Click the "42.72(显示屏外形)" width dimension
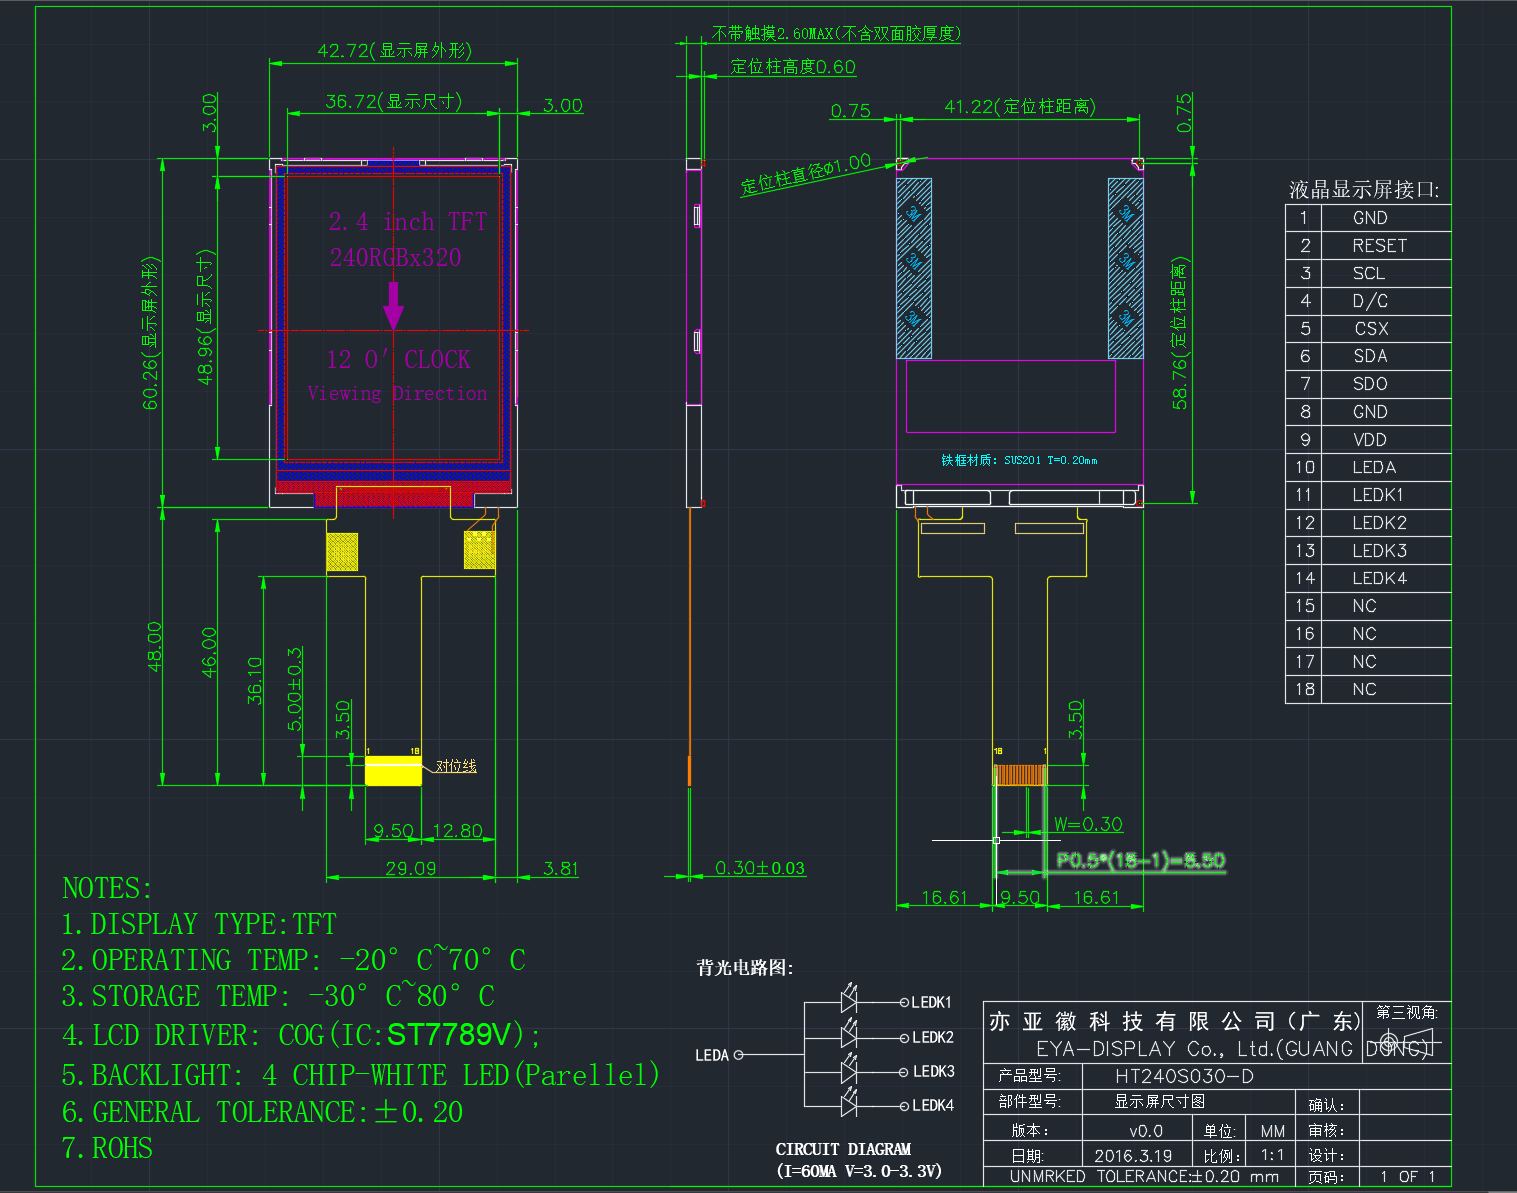This screenshot has width=1517, height=1193. [394, 50]
